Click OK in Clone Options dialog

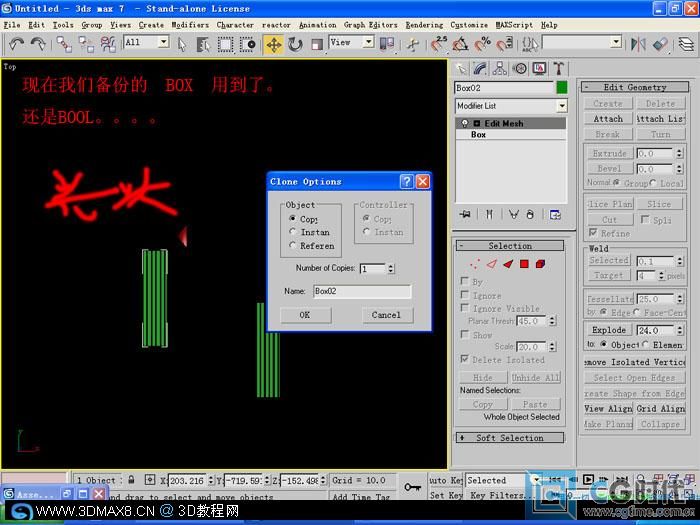(x=305, y=315)
